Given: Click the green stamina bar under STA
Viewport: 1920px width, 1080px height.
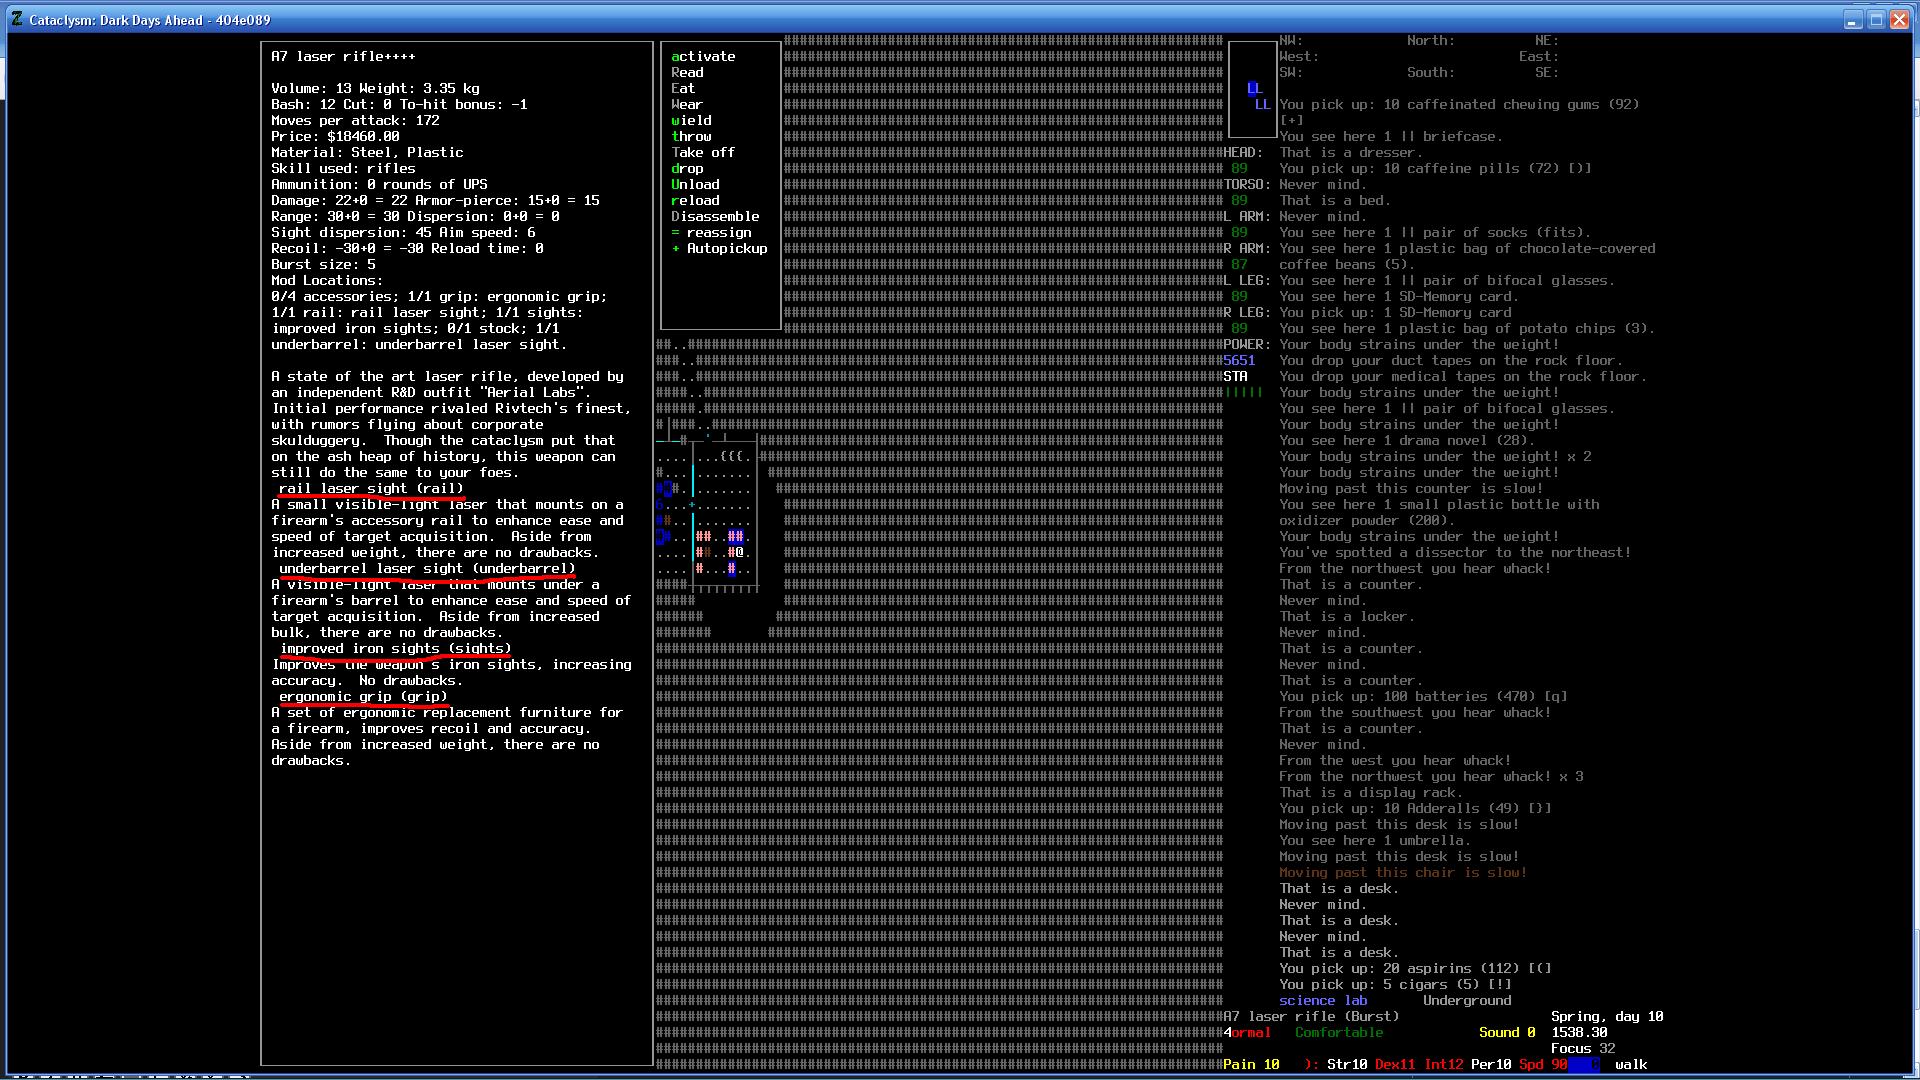Looking at the screenshot, I should tap(1245, 393).
